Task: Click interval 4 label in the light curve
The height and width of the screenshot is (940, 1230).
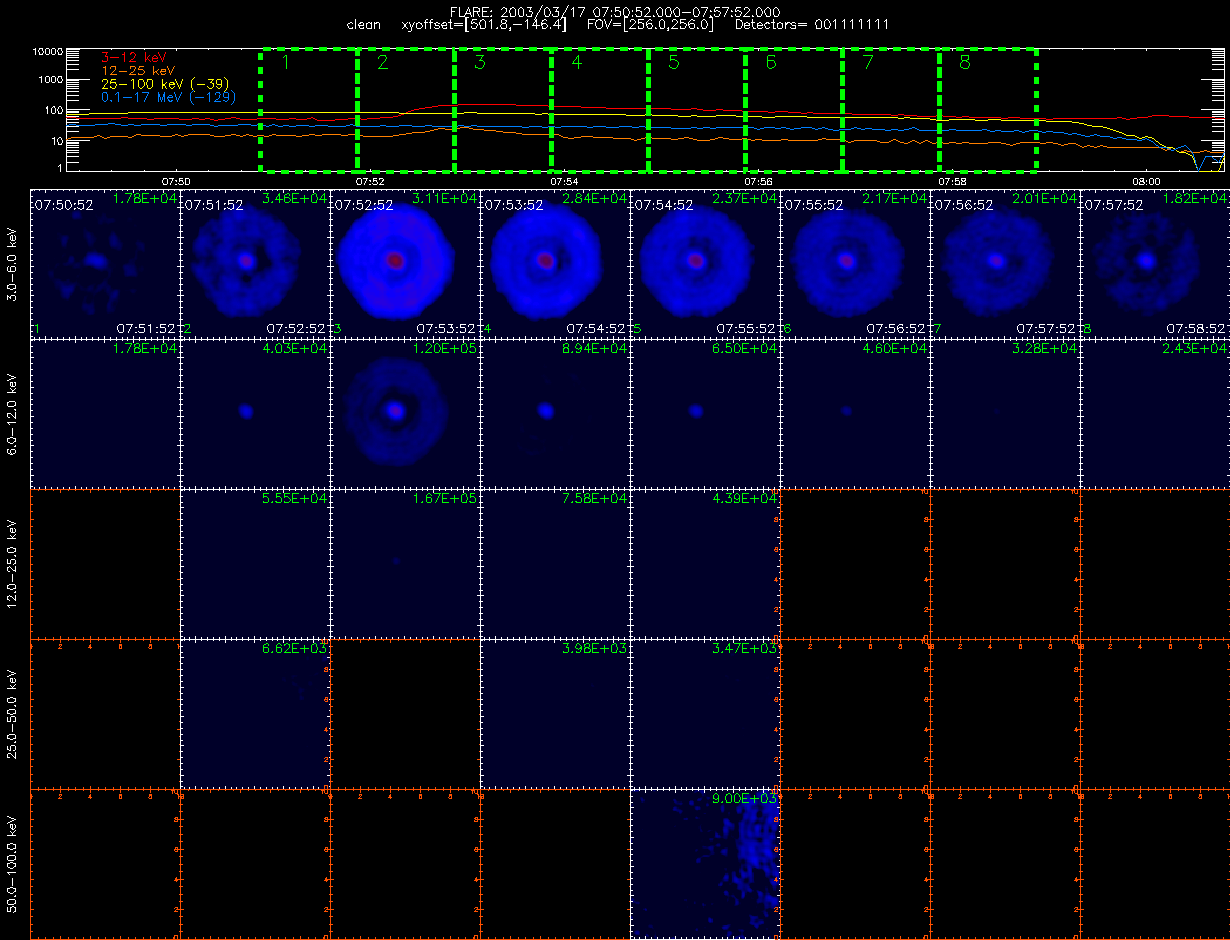Action: pos(576,63)
